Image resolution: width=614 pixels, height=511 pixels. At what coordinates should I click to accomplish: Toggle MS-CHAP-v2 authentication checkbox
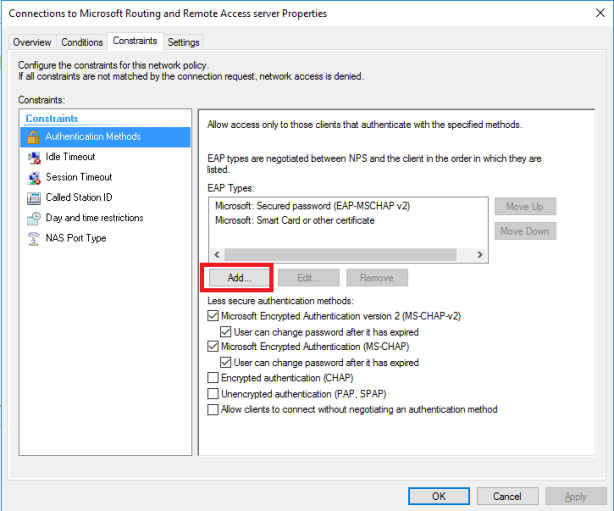pyautogui.click(x=213, y=316)
